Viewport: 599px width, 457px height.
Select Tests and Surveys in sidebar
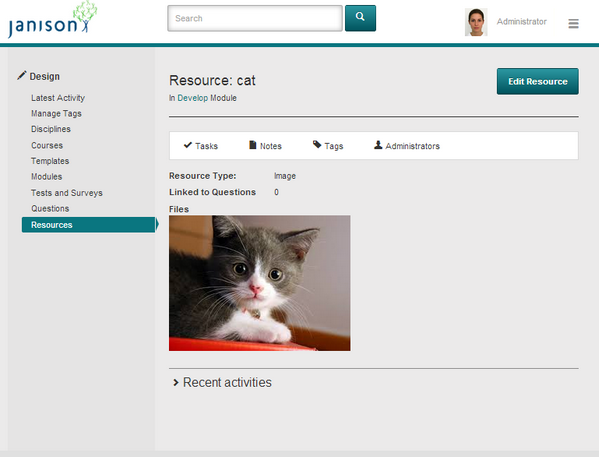tap(66, 193)
